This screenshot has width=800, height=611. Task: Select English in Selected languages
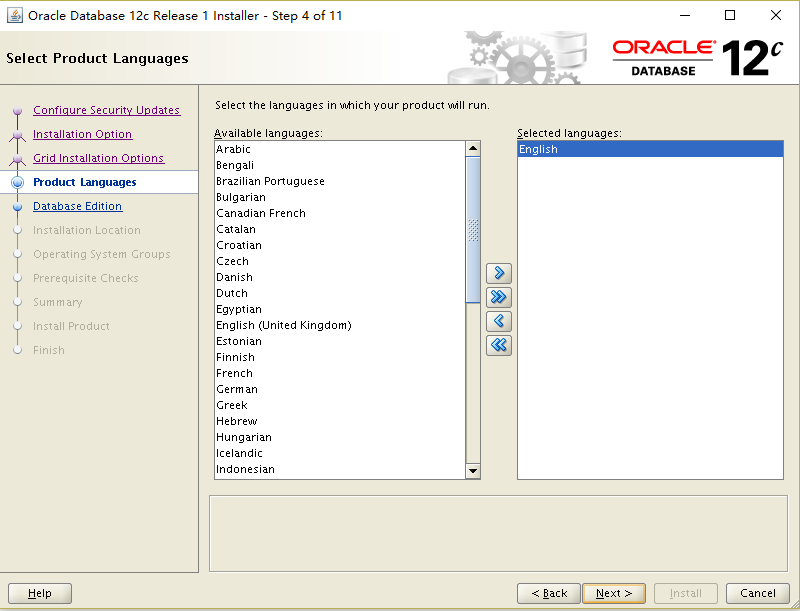650,149
